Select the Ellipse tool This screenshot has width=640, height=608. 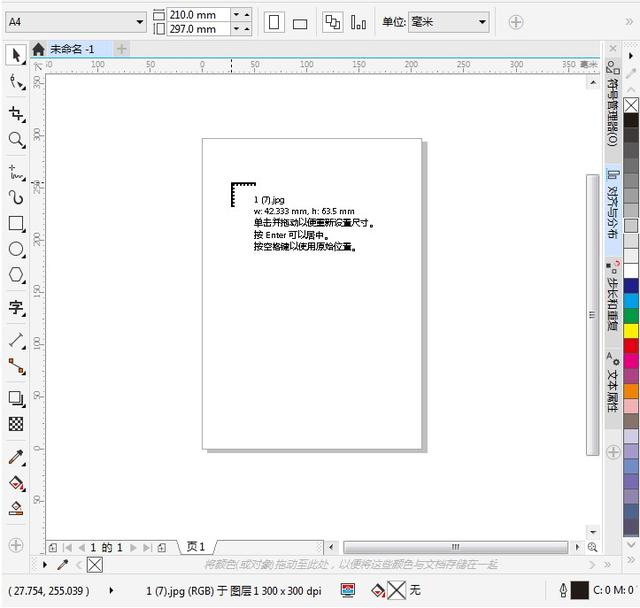click(x=16, y=249)
